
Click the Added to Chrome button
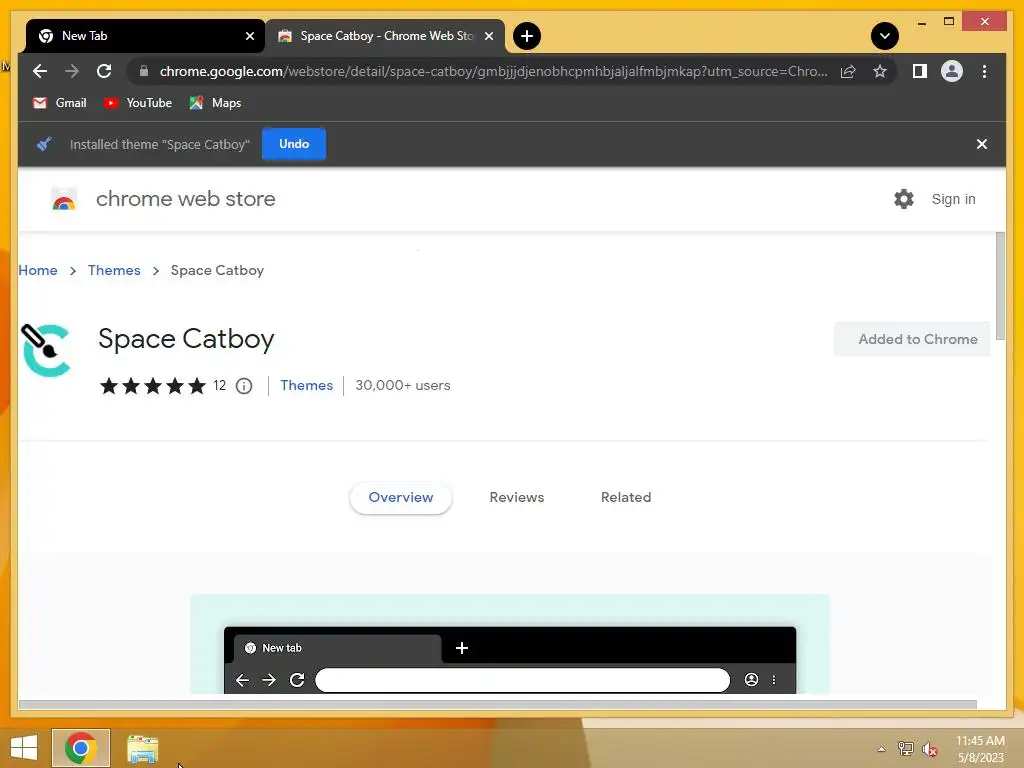pyautogui.click(x=912, y=339)
